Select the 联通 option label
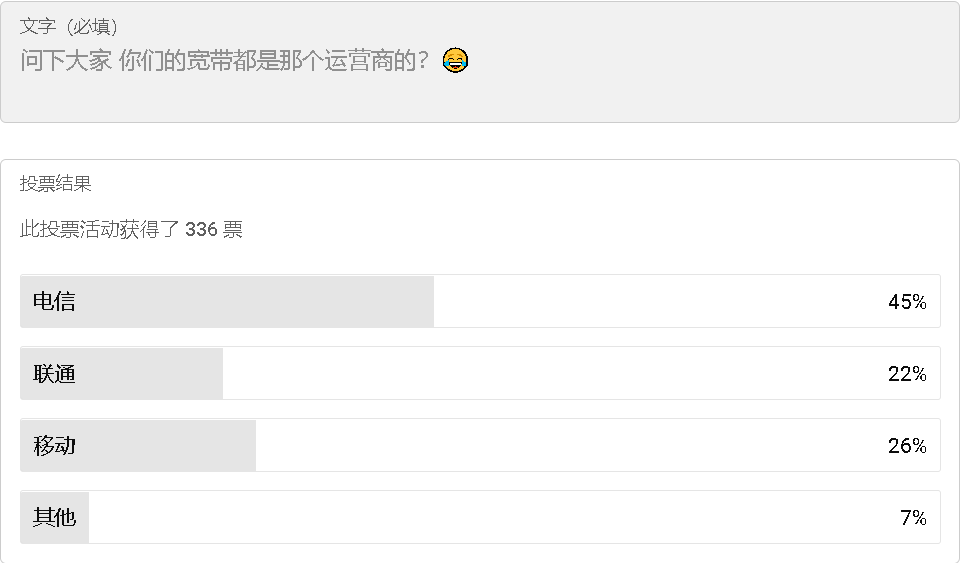This screenshot has height=563, width=960. click(54, 374)
